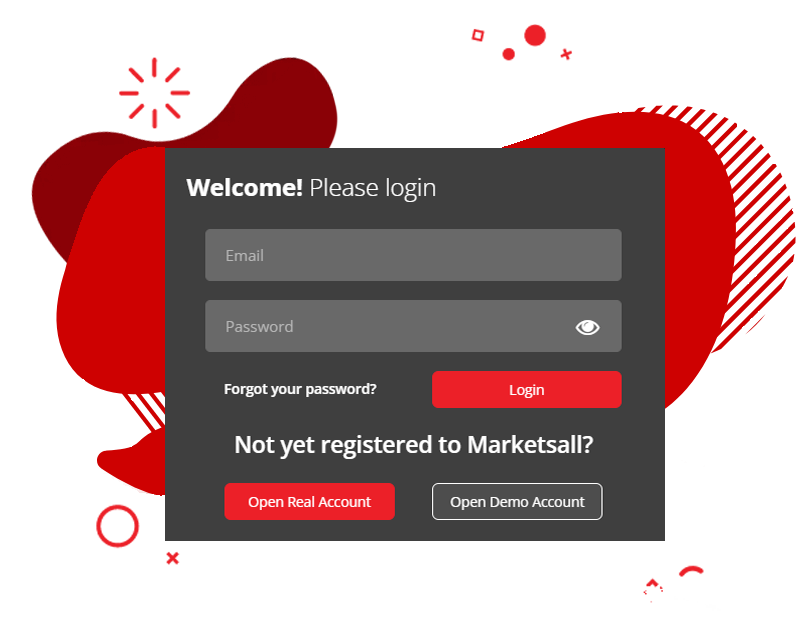Choose Open Real Account
Viewport: 812px width, 625px height.
pyautogui.click(x=309, y=501)
